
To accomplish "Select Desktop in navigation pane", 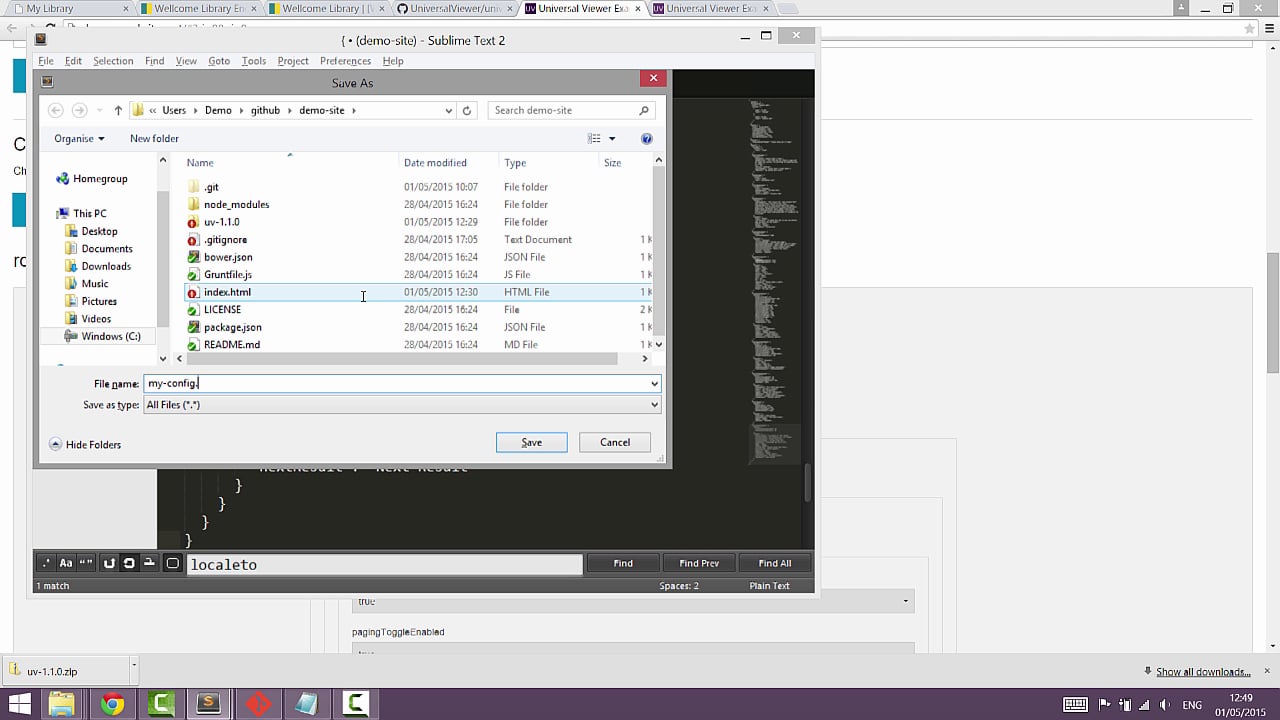I will coord(99,231).
